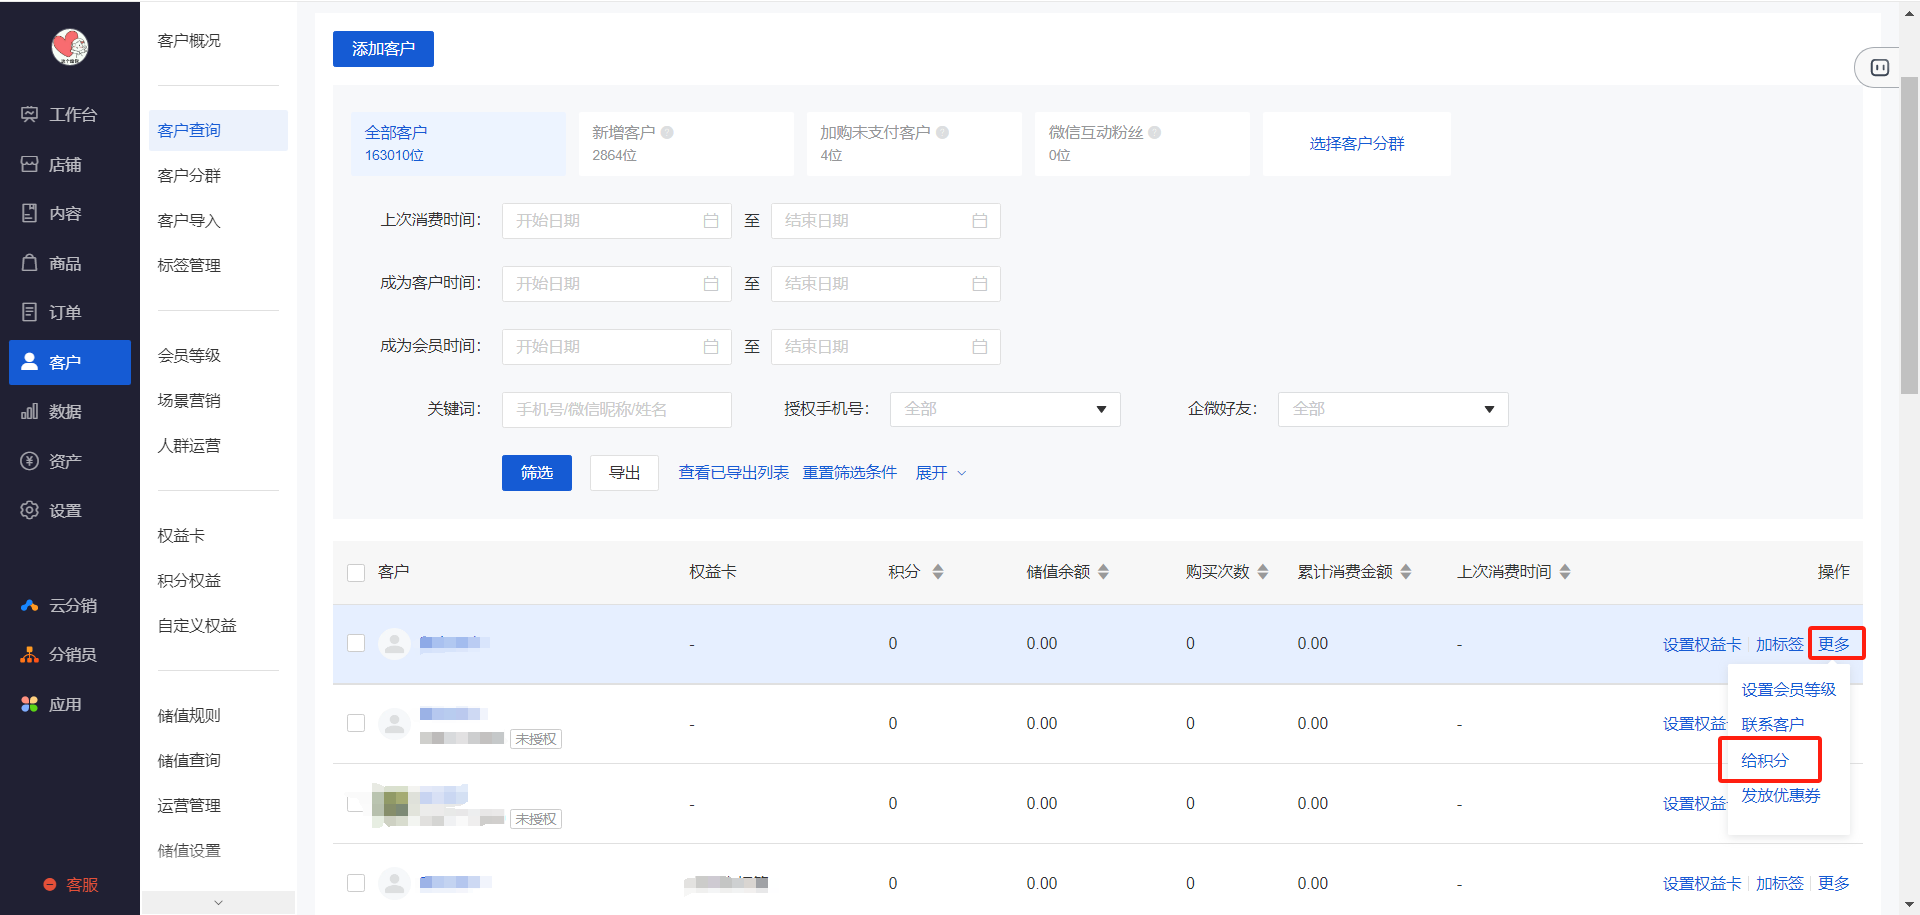The height and width of the screenshot is (915, 1920).
Task: Open 成为客户时间 end date picker
Action: (886, 284)
